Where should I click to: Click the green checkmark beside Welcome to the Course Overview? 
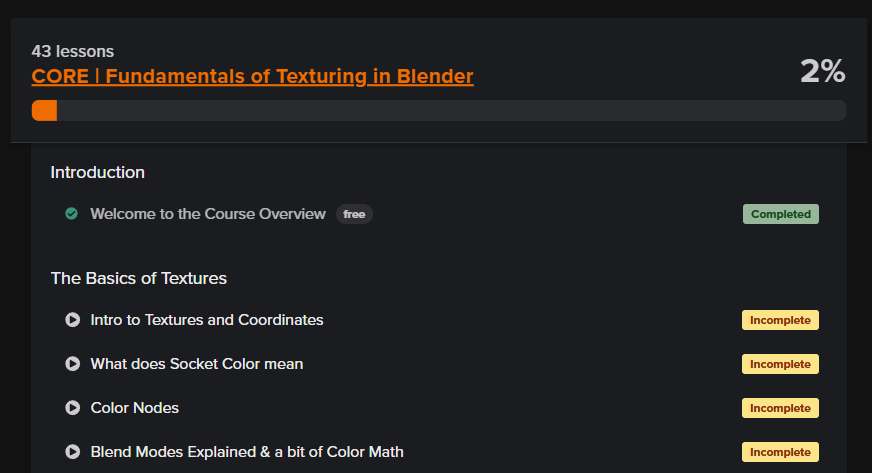pyautogui.click(x=71, y=213)
